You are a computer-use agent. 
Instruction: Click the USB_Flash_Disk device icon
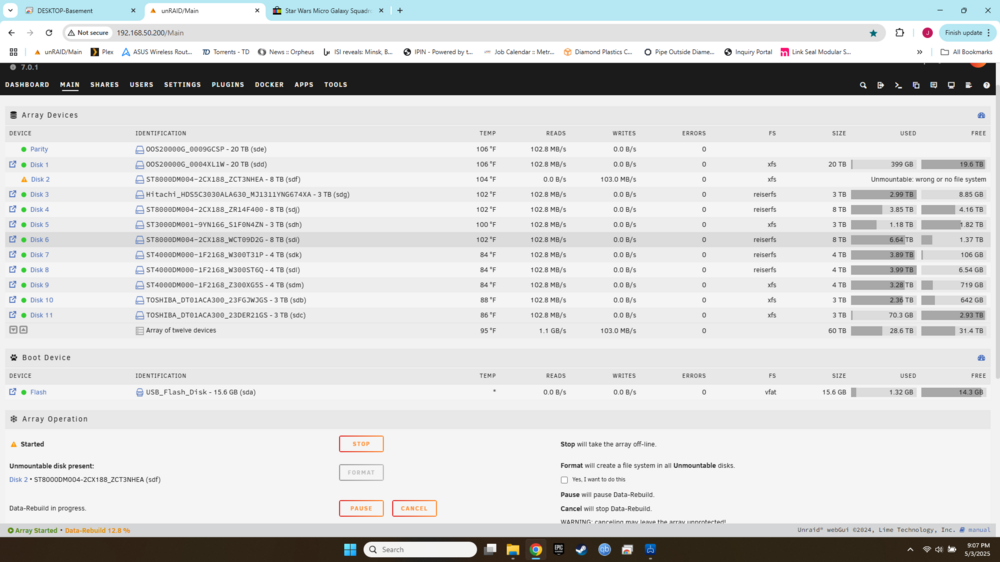click(x=140, y=392)
